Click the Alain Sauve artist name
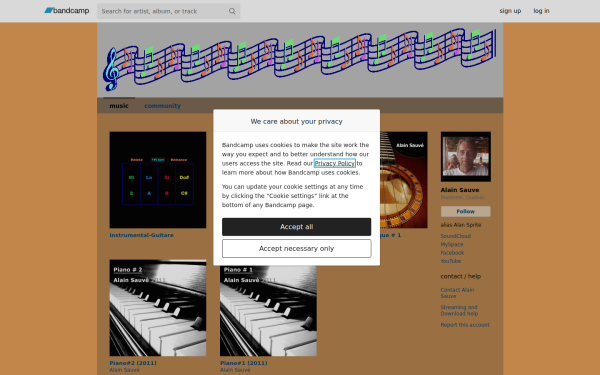600x375 pixels. tap(460, 190)
